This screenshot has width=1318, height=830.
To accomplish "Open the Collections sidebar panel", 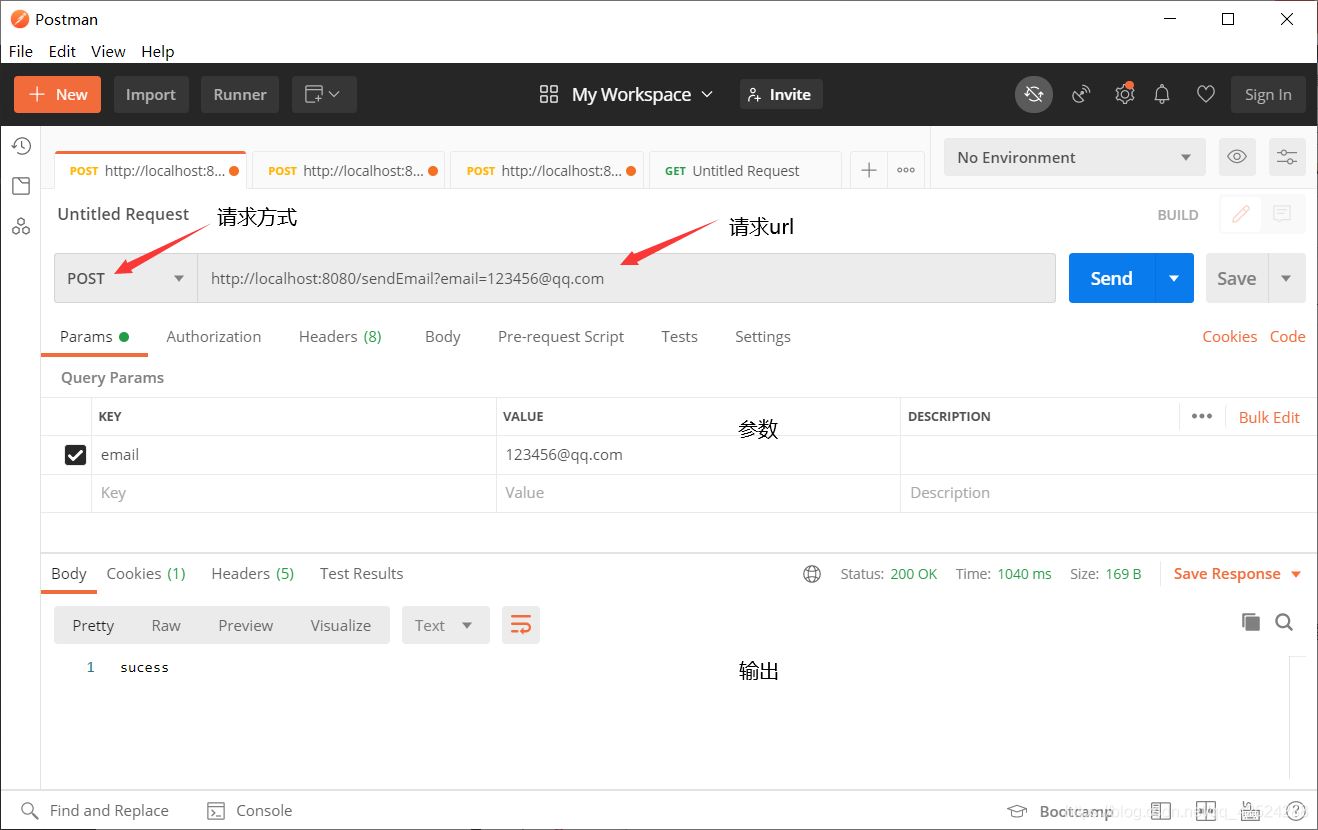I will [21, 186].
